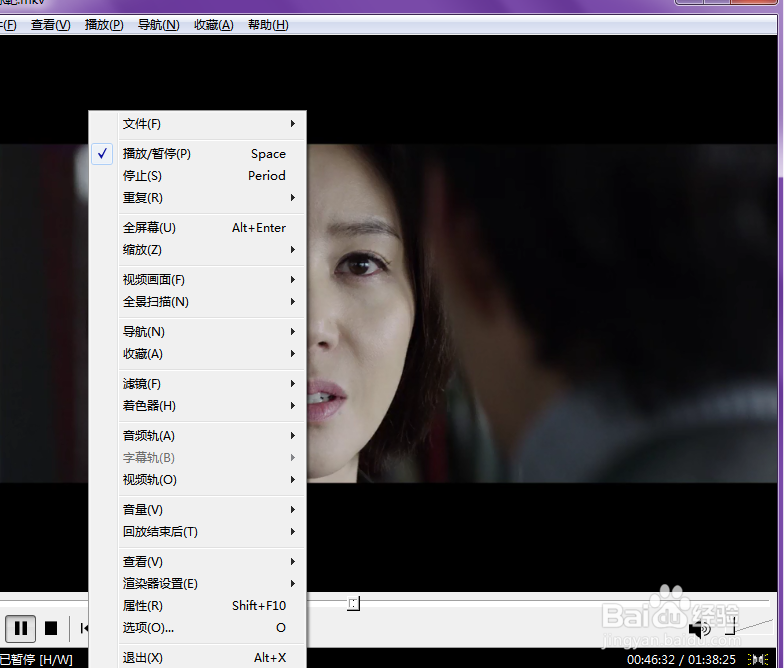The height and width of the screenshot is (668, 784).
Task: Open 导航(N) submenu in context menu
Action: (198, 332)
